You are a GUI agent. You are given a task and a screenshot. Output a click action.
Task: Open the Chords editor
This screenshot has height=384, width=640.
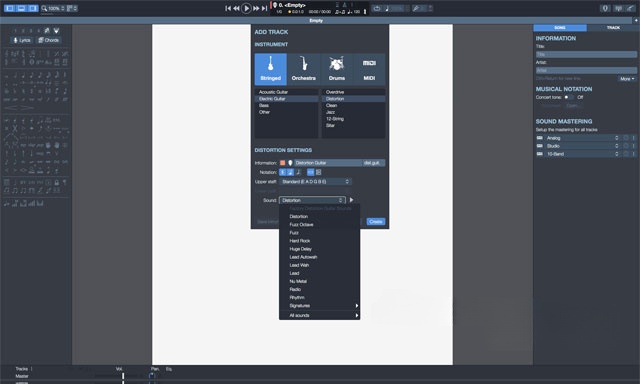coord(49,40)
